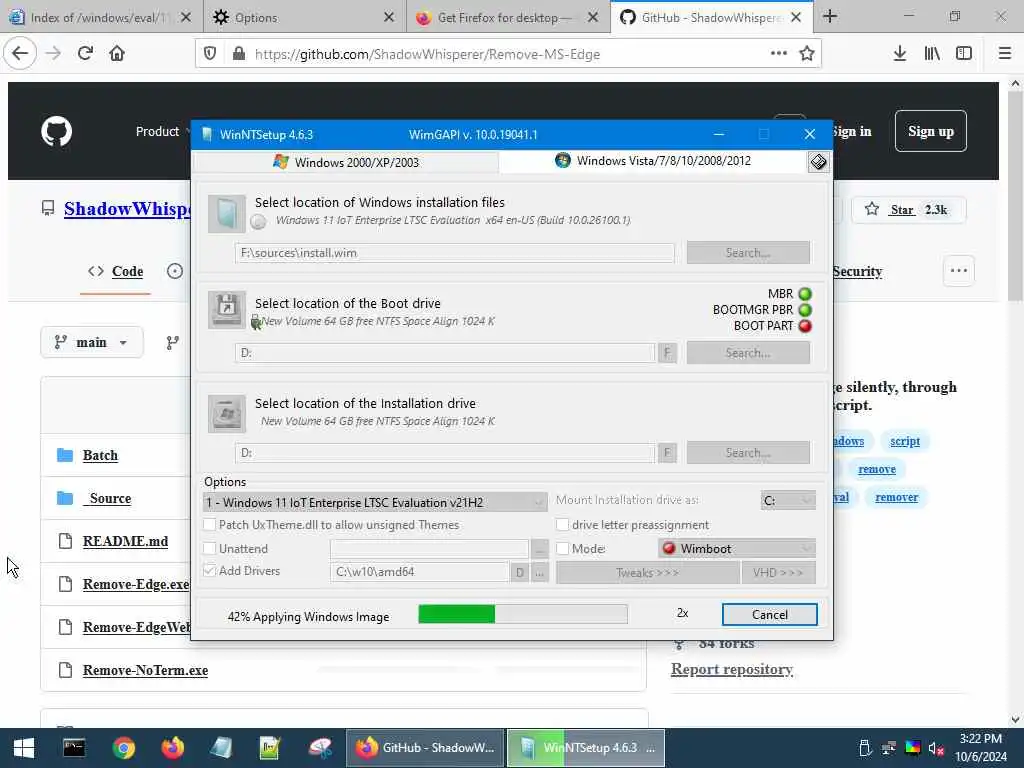This screenshot has height=768, width=1024.
Task: Click the tracking protection shield icon
Action: tap(210, 54)
